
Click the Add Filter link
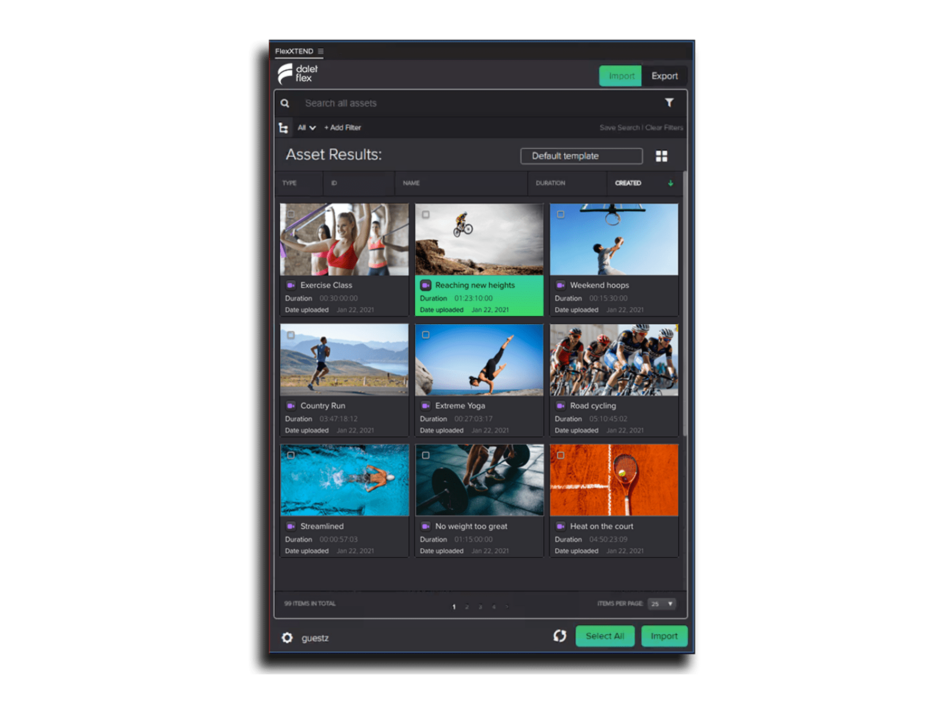tap(342, 128)
